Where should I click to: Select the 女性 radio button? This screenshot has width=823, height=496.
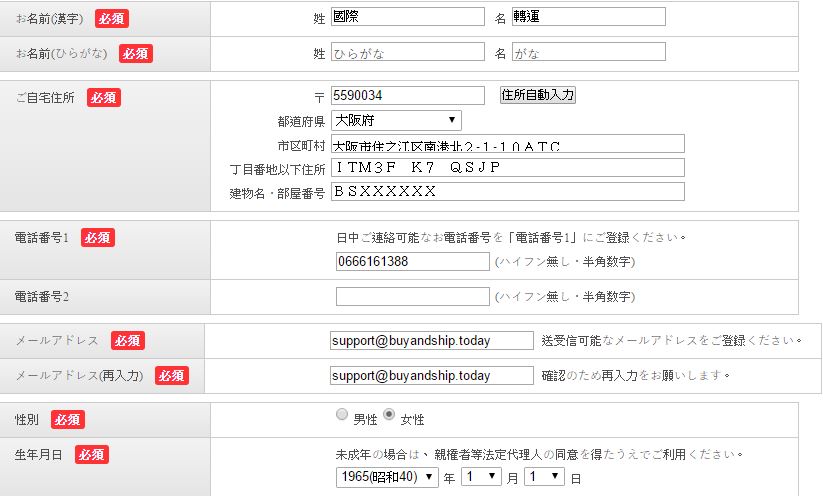click(x=390, y=415)
